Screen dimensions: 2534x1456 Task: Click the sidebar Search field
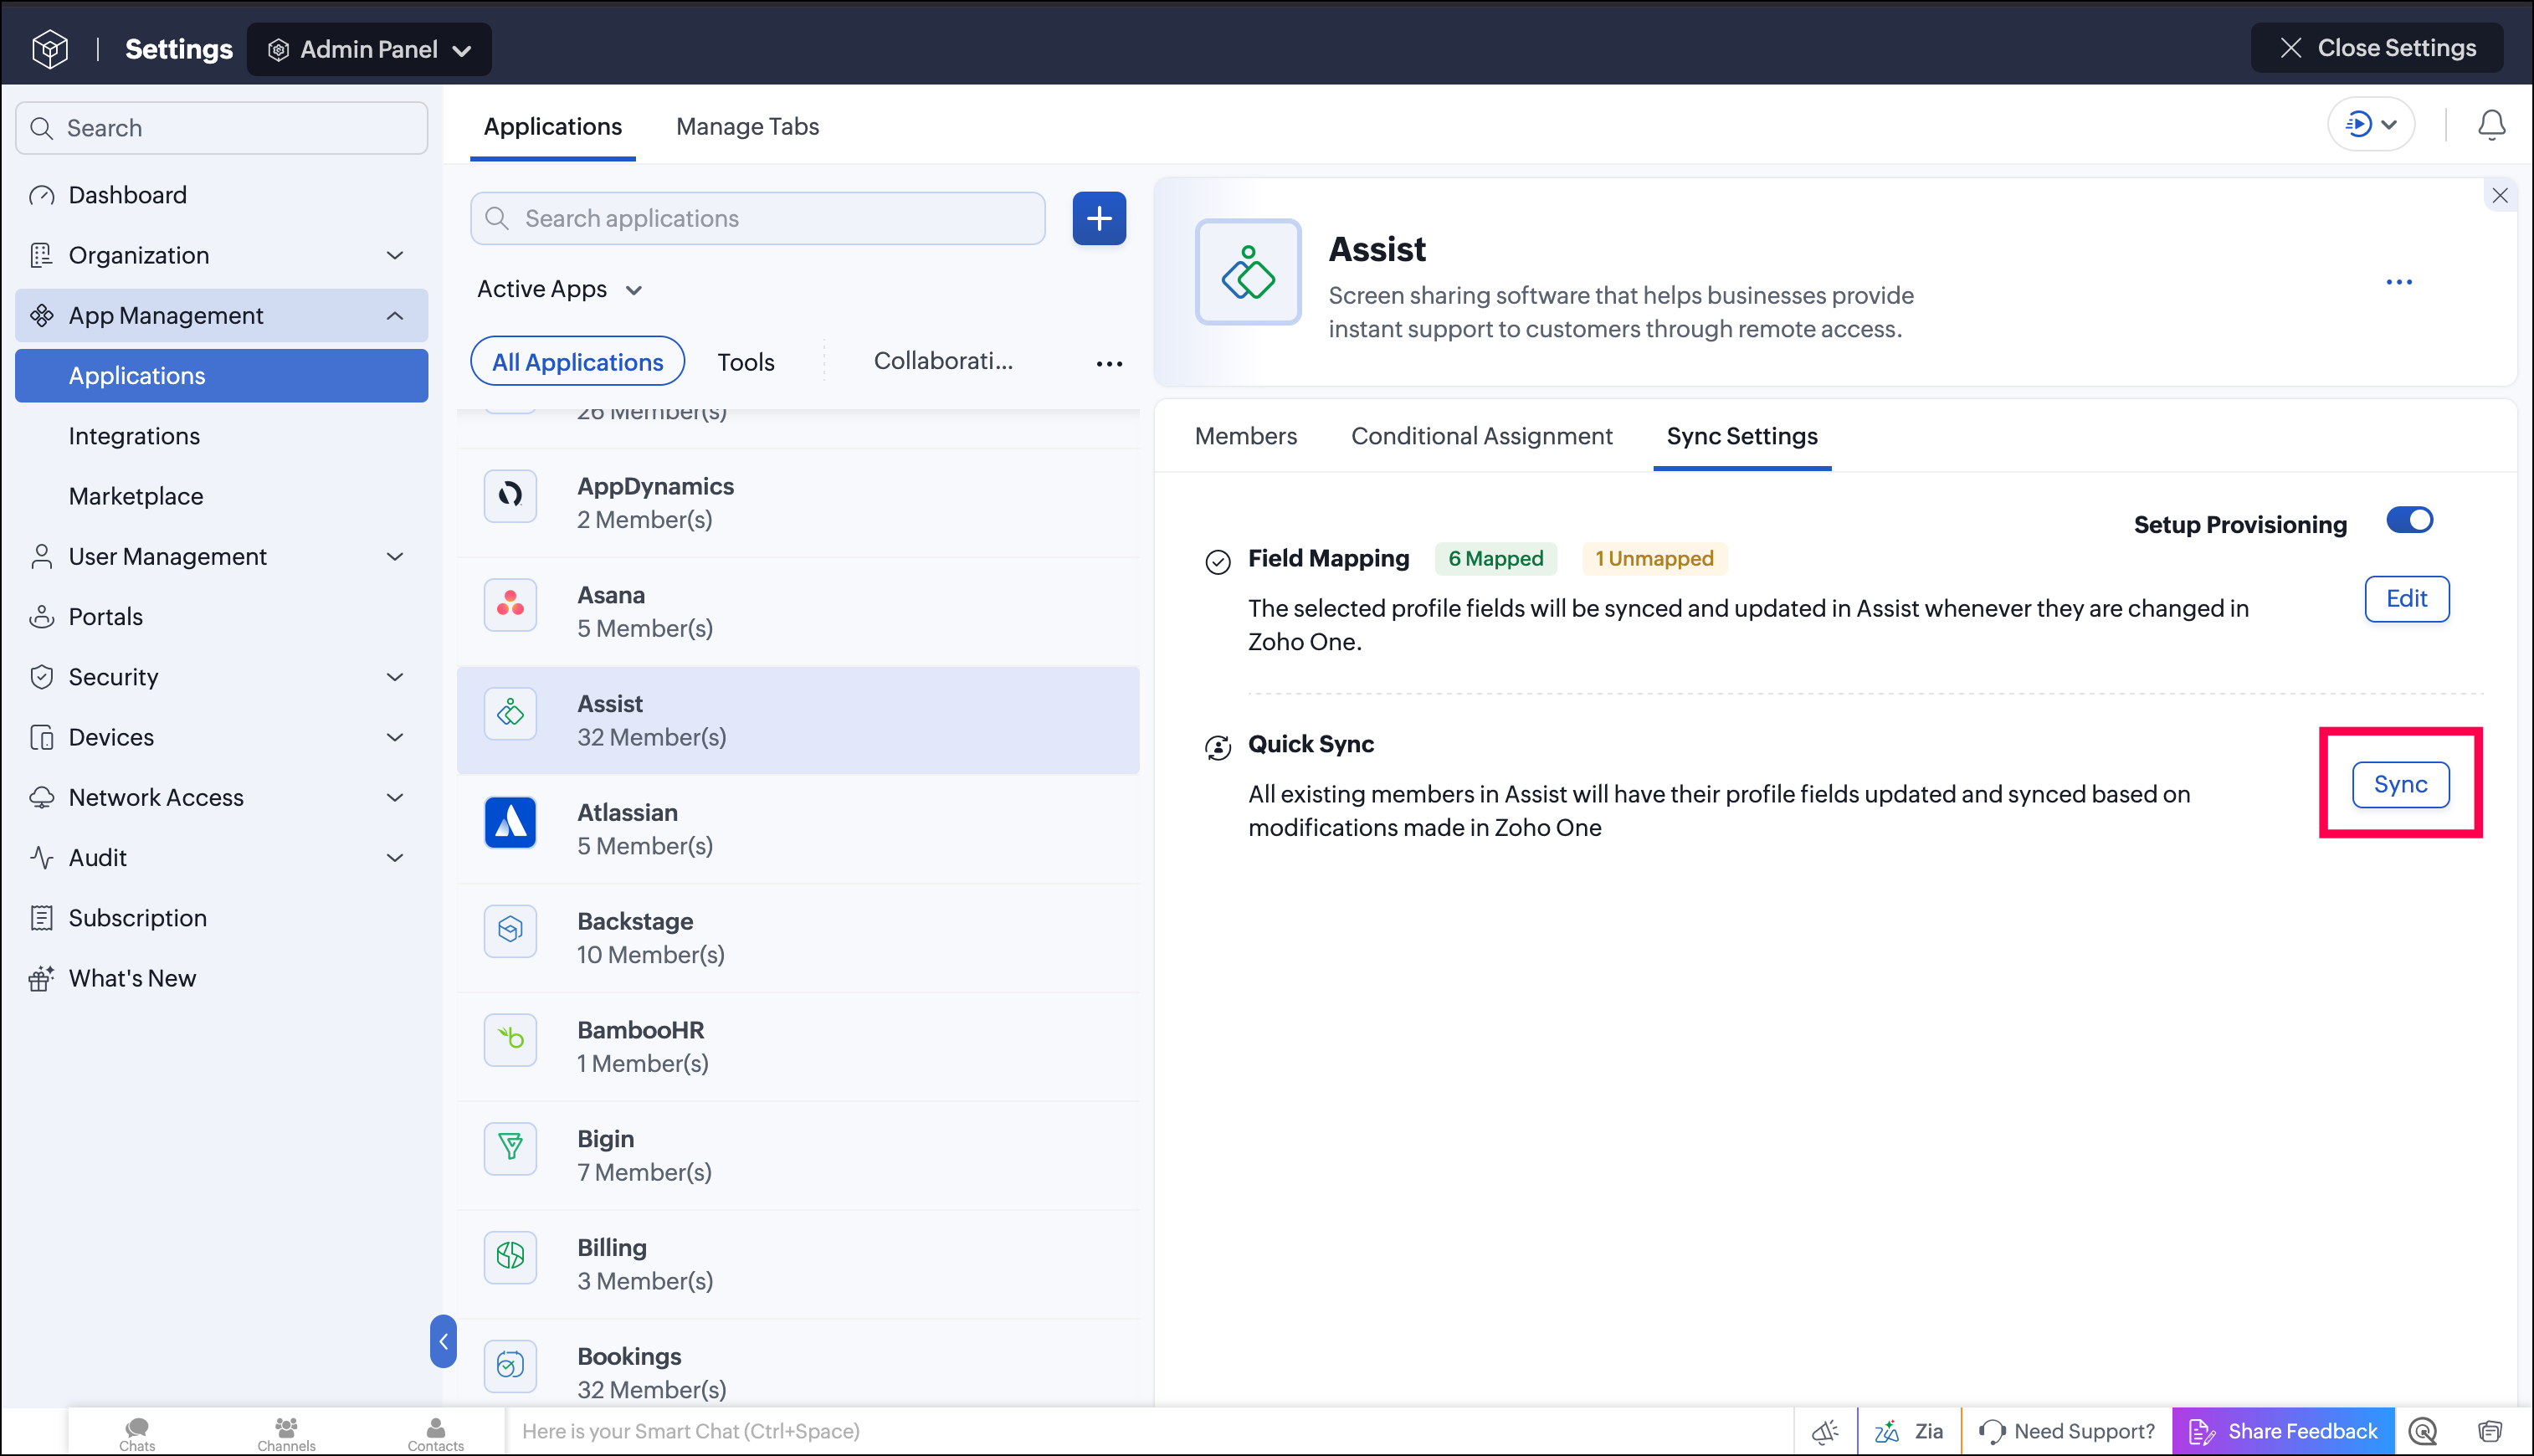222,128
